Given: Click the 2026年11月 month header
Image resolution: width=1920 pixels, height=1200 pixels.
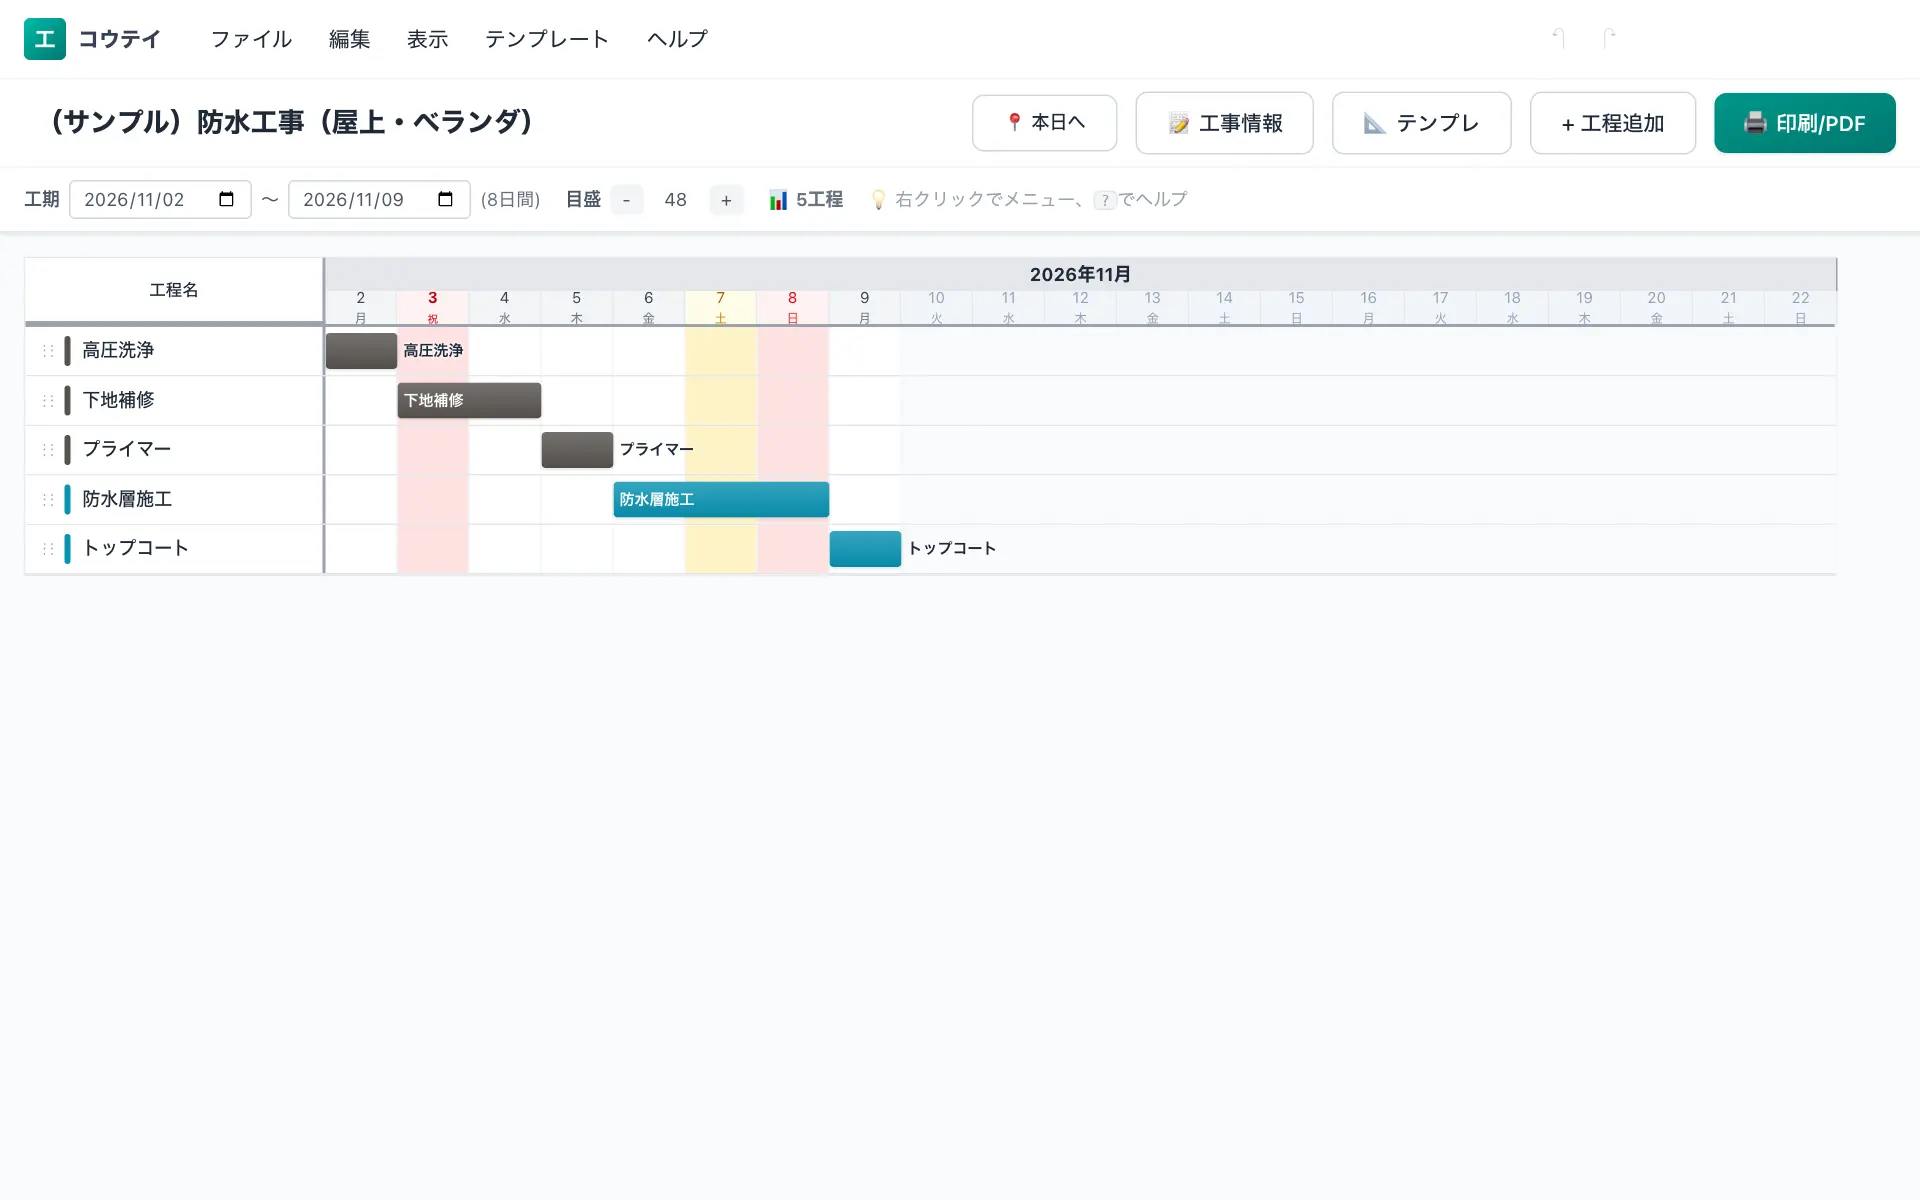Looking at the screenshot, I should pos(1080,274).
